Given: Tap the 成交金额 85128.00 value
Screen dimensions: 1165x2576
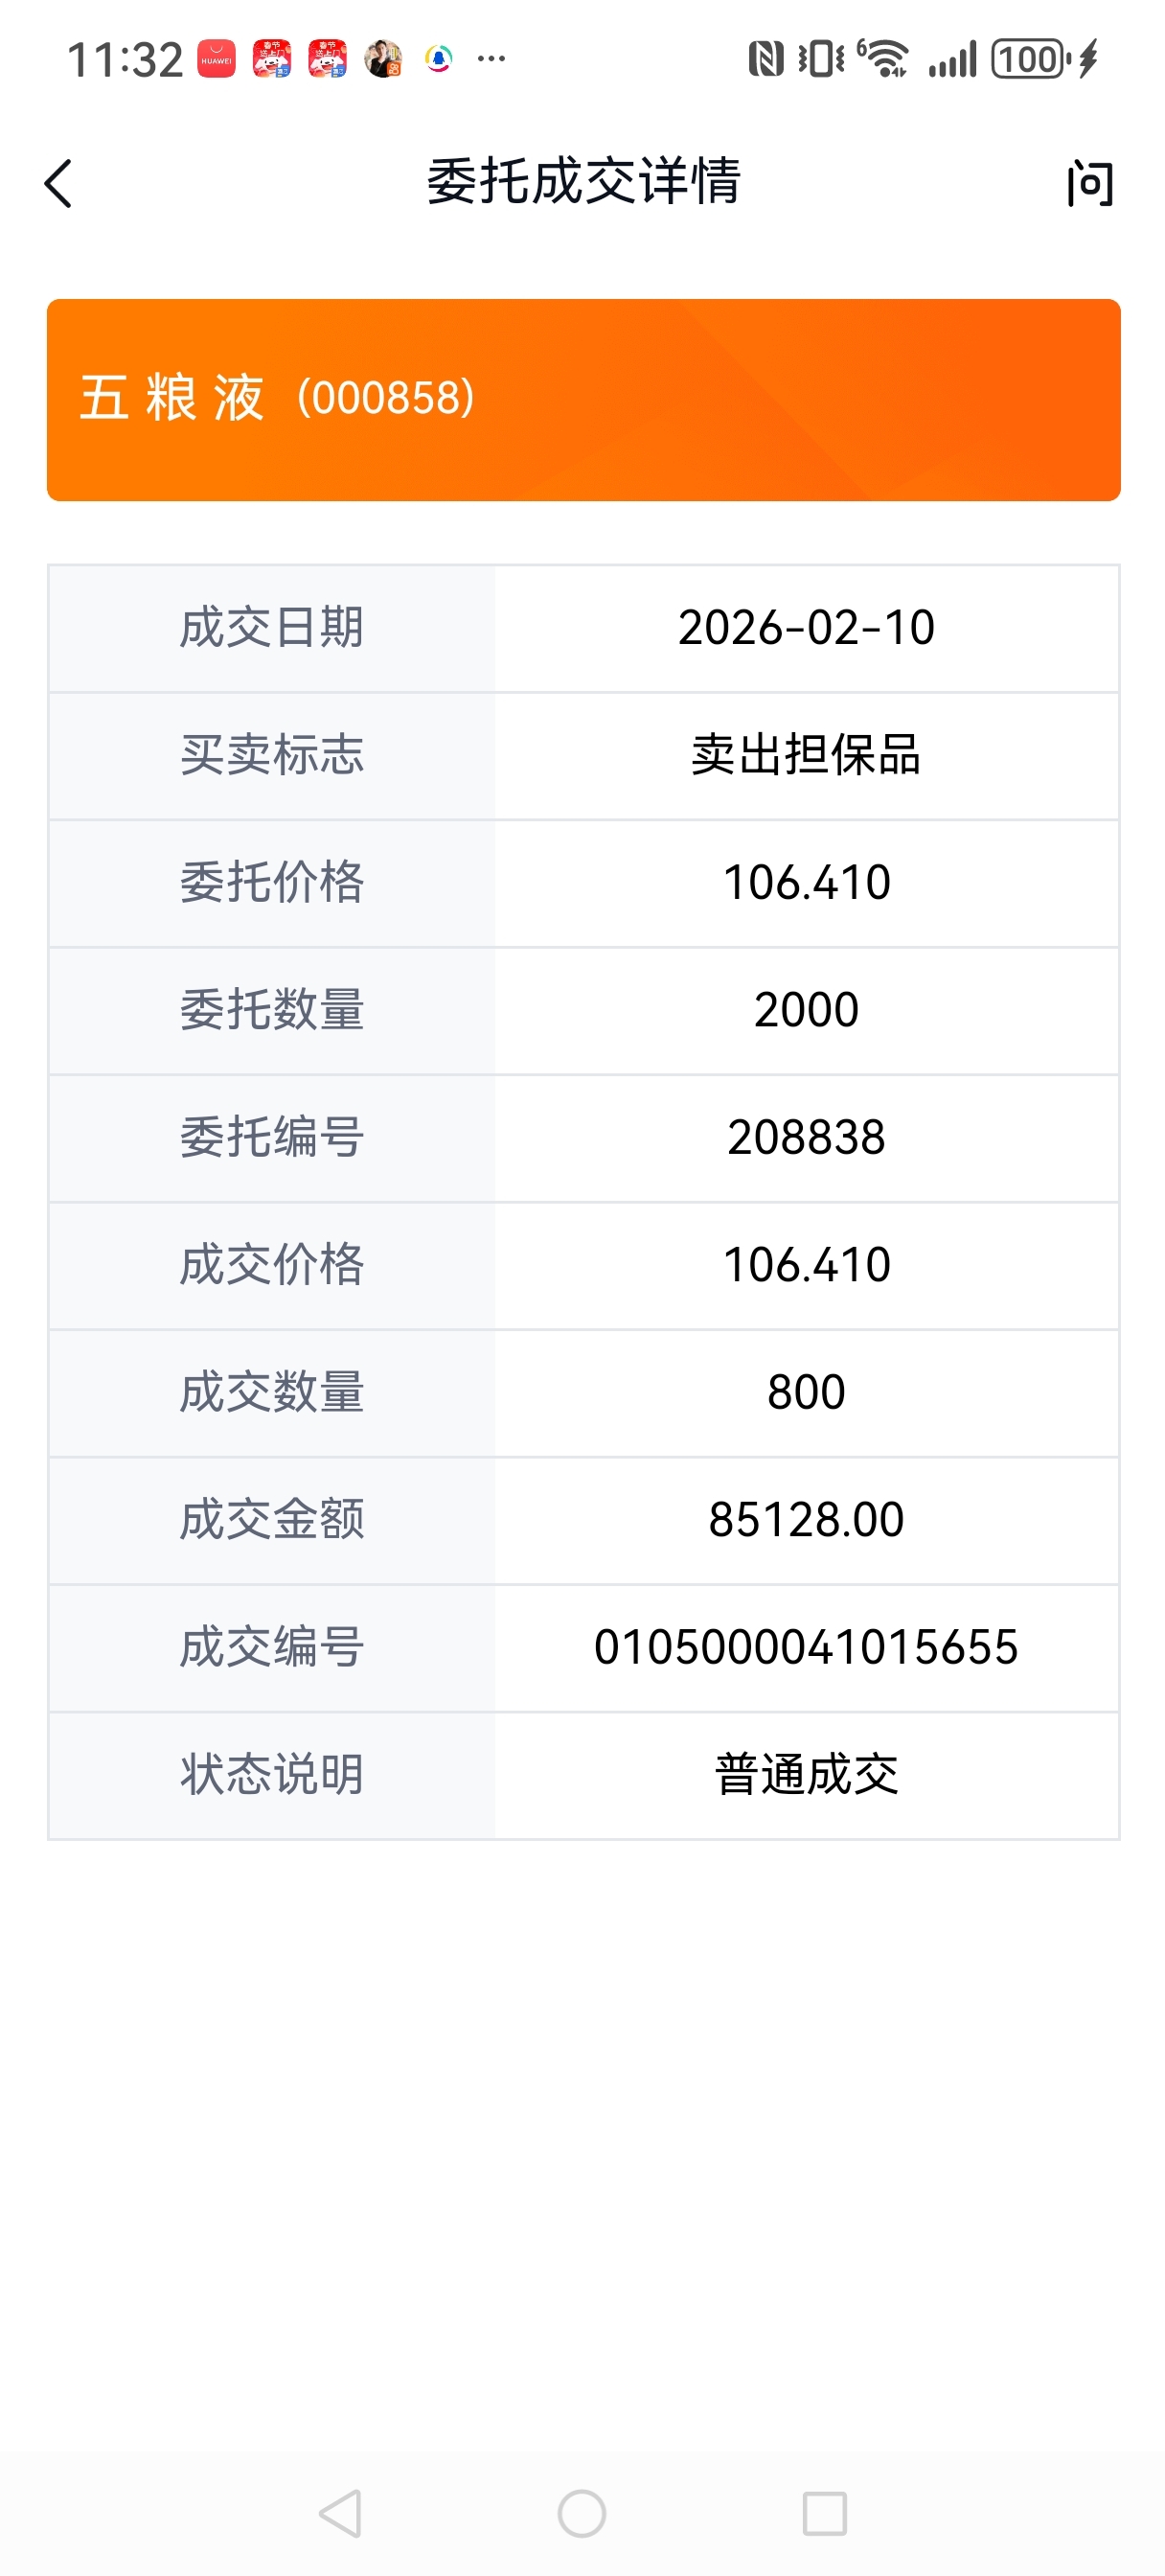Looking at the screenshot, I should (806, 1520).
